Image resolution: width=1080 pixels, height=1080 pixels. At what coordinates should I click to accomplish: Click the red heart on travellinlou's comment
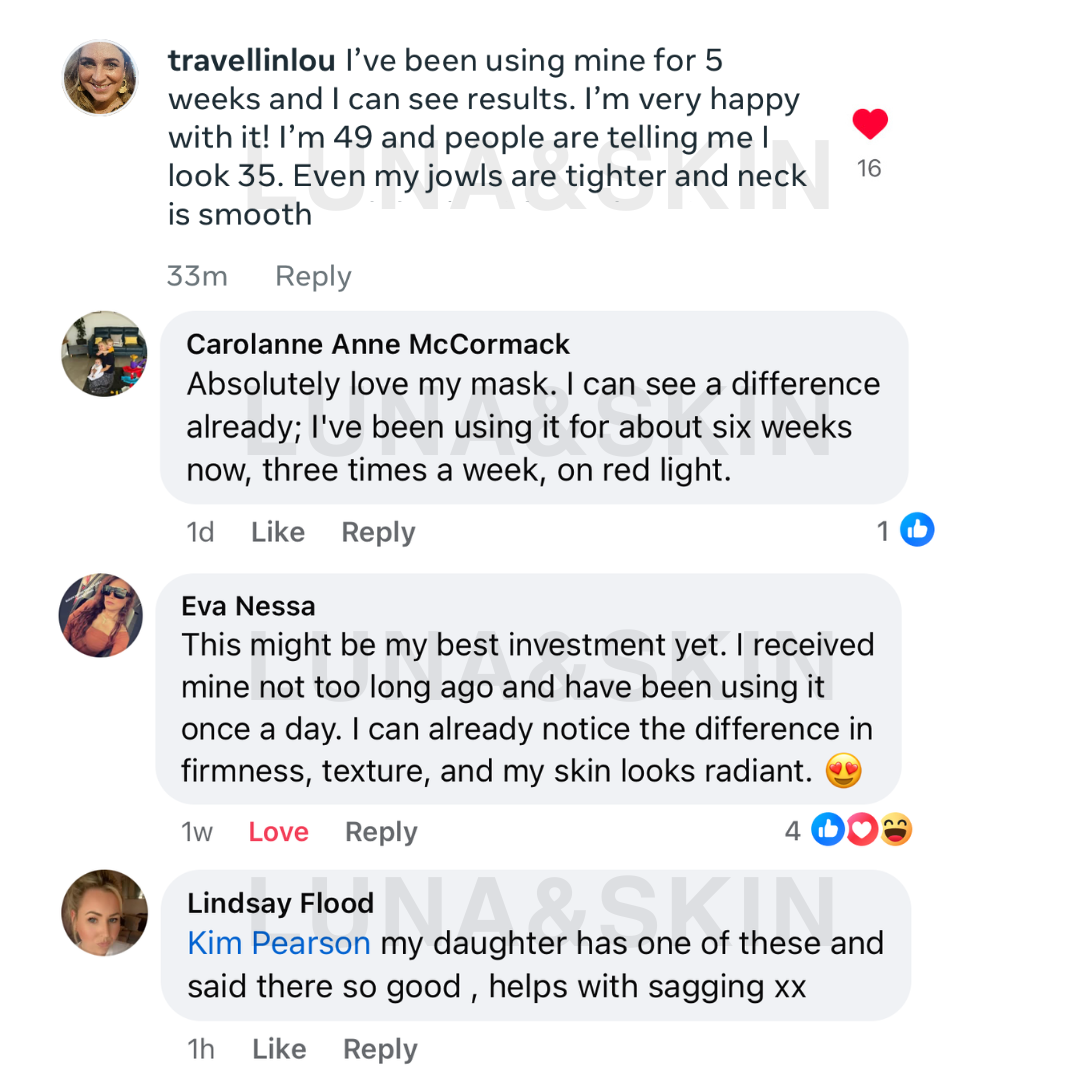coord(870,125)
